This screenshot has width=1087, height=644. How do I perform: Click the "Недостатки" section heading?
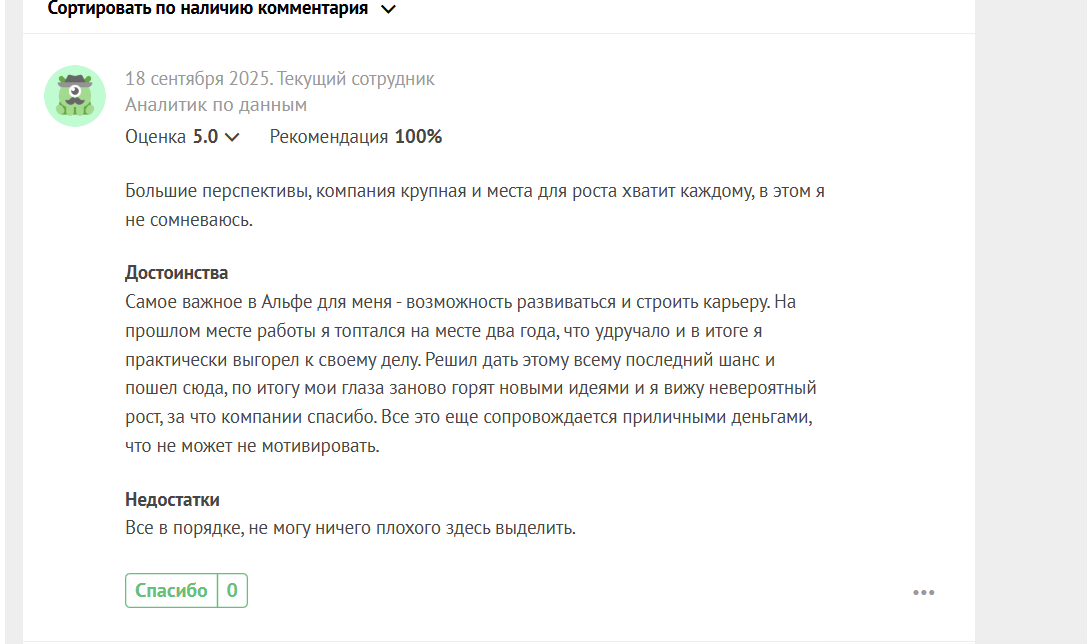point(172,500)
